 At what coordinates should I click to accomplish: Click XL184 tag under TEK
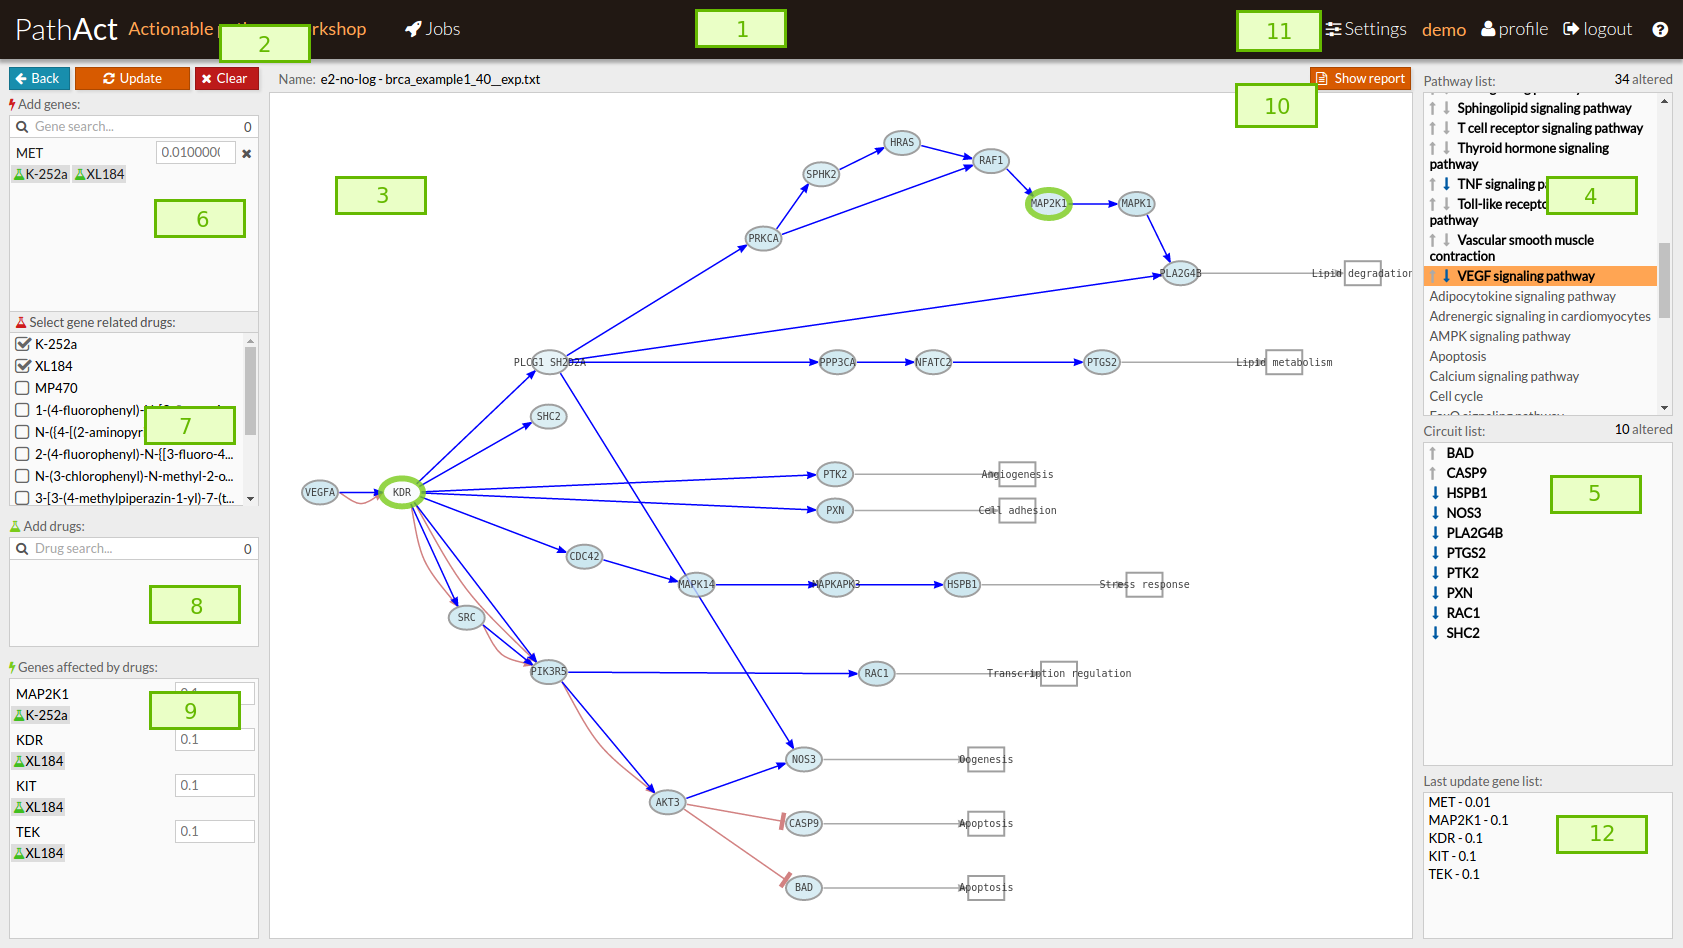pos(39,853)
